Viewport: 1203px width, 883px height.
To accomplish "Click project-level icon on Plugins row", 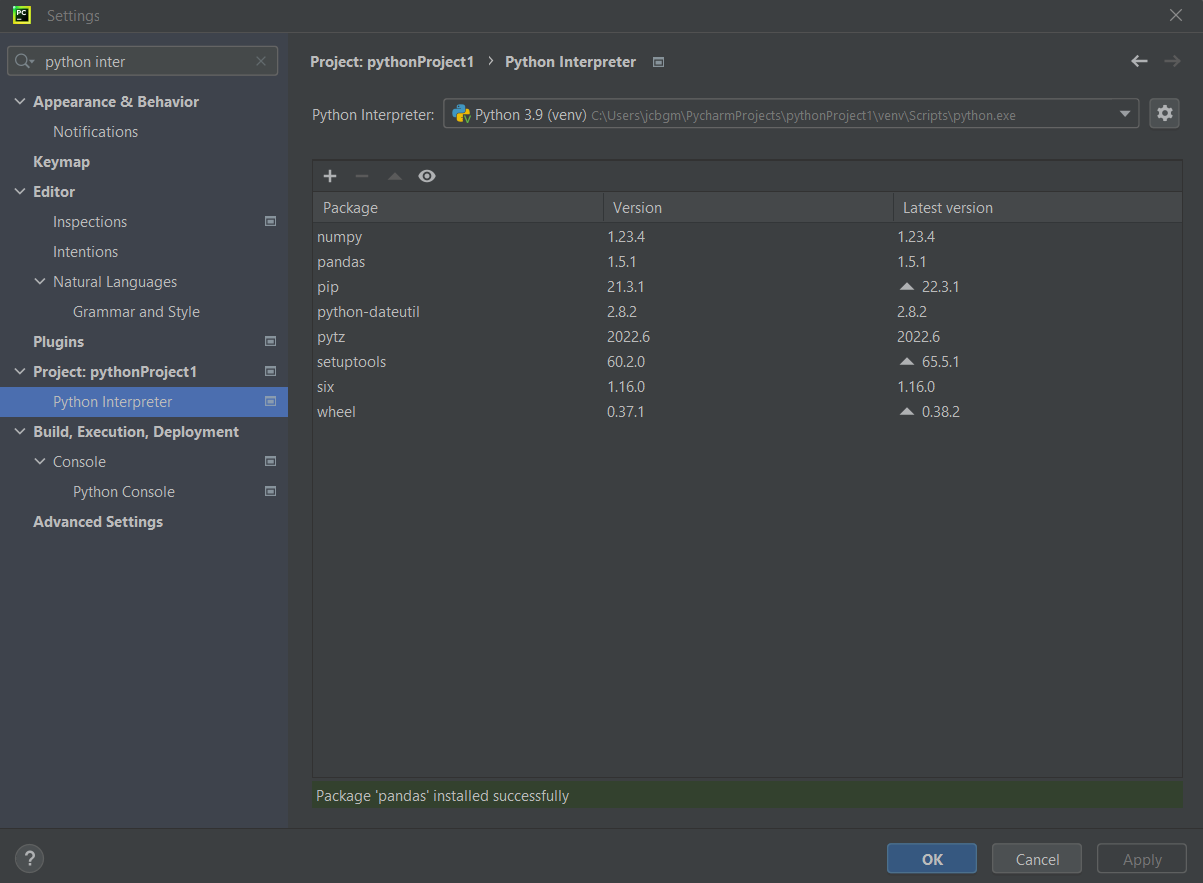I will [x=270, y=341].
